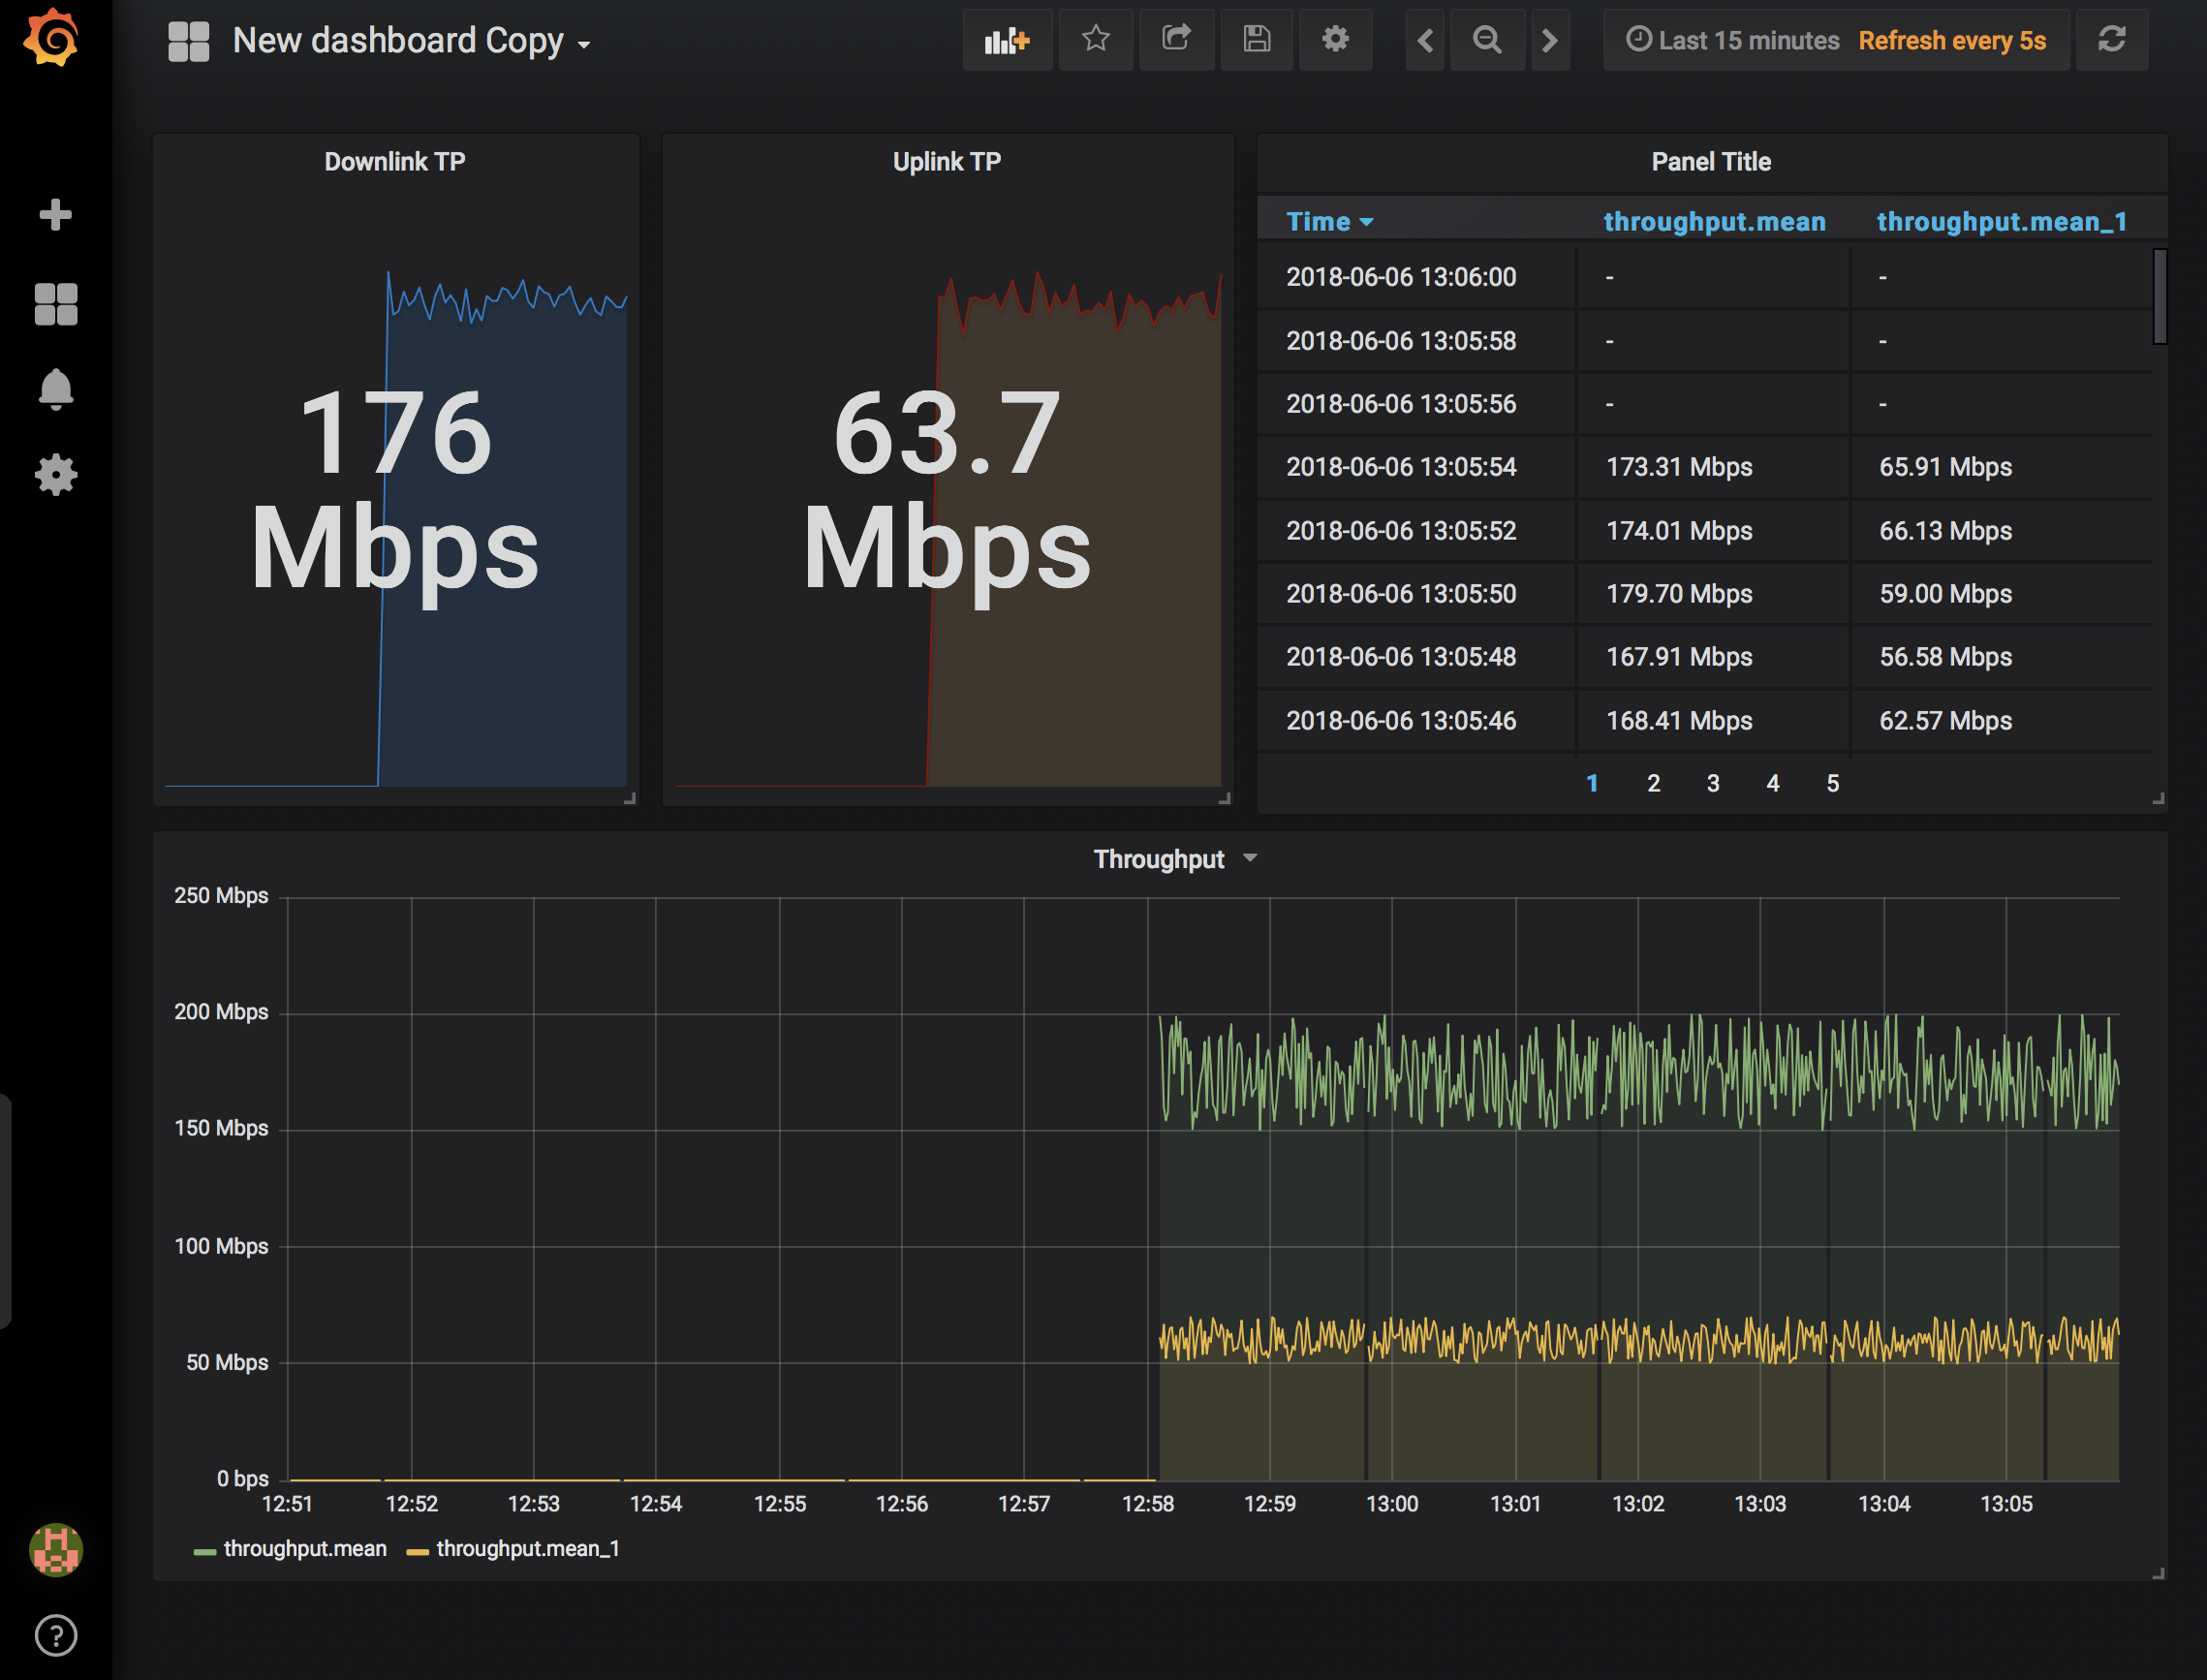
Task: Click the navigate back time arrow
Action: pyautogui.click(x=1424, y=39)
